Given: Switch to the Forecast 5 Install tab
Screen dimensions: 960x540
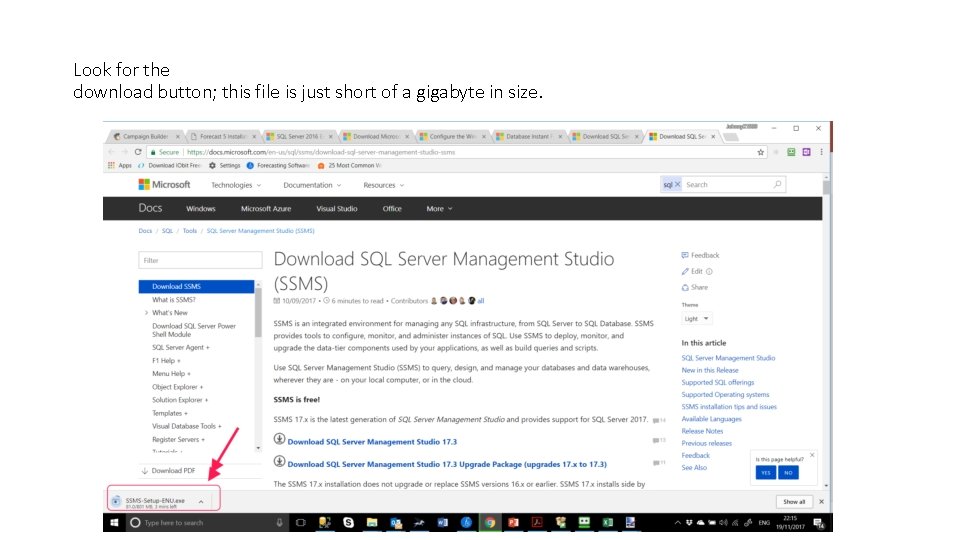Looking at the screenshot, I should coord(222,137).
